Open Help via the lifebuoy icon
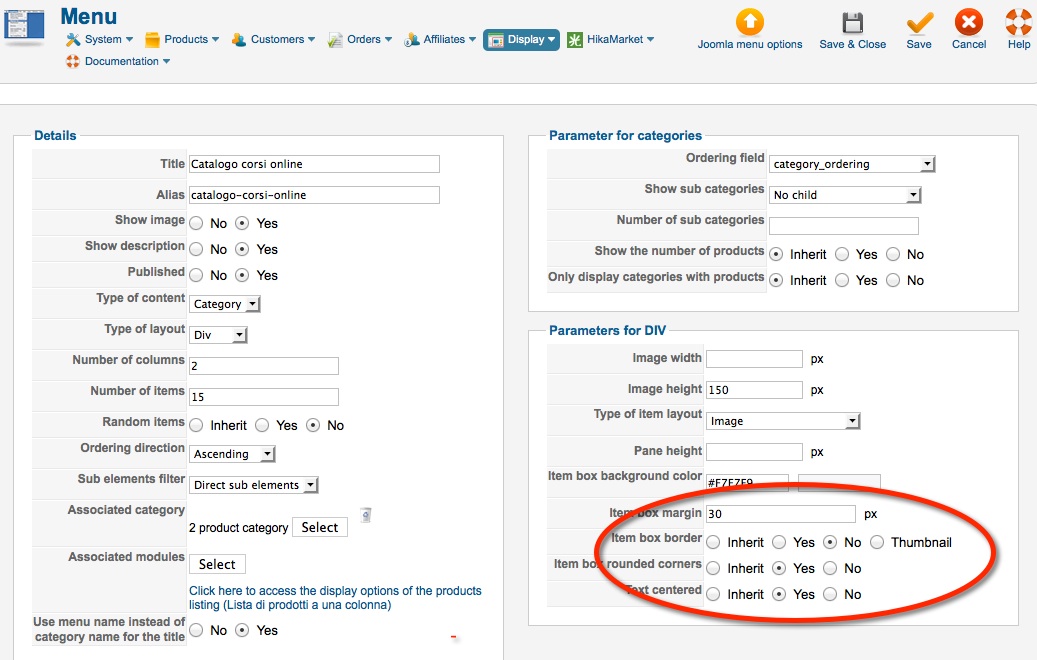Viewport: 1037px width, 660px height. 1018,22
